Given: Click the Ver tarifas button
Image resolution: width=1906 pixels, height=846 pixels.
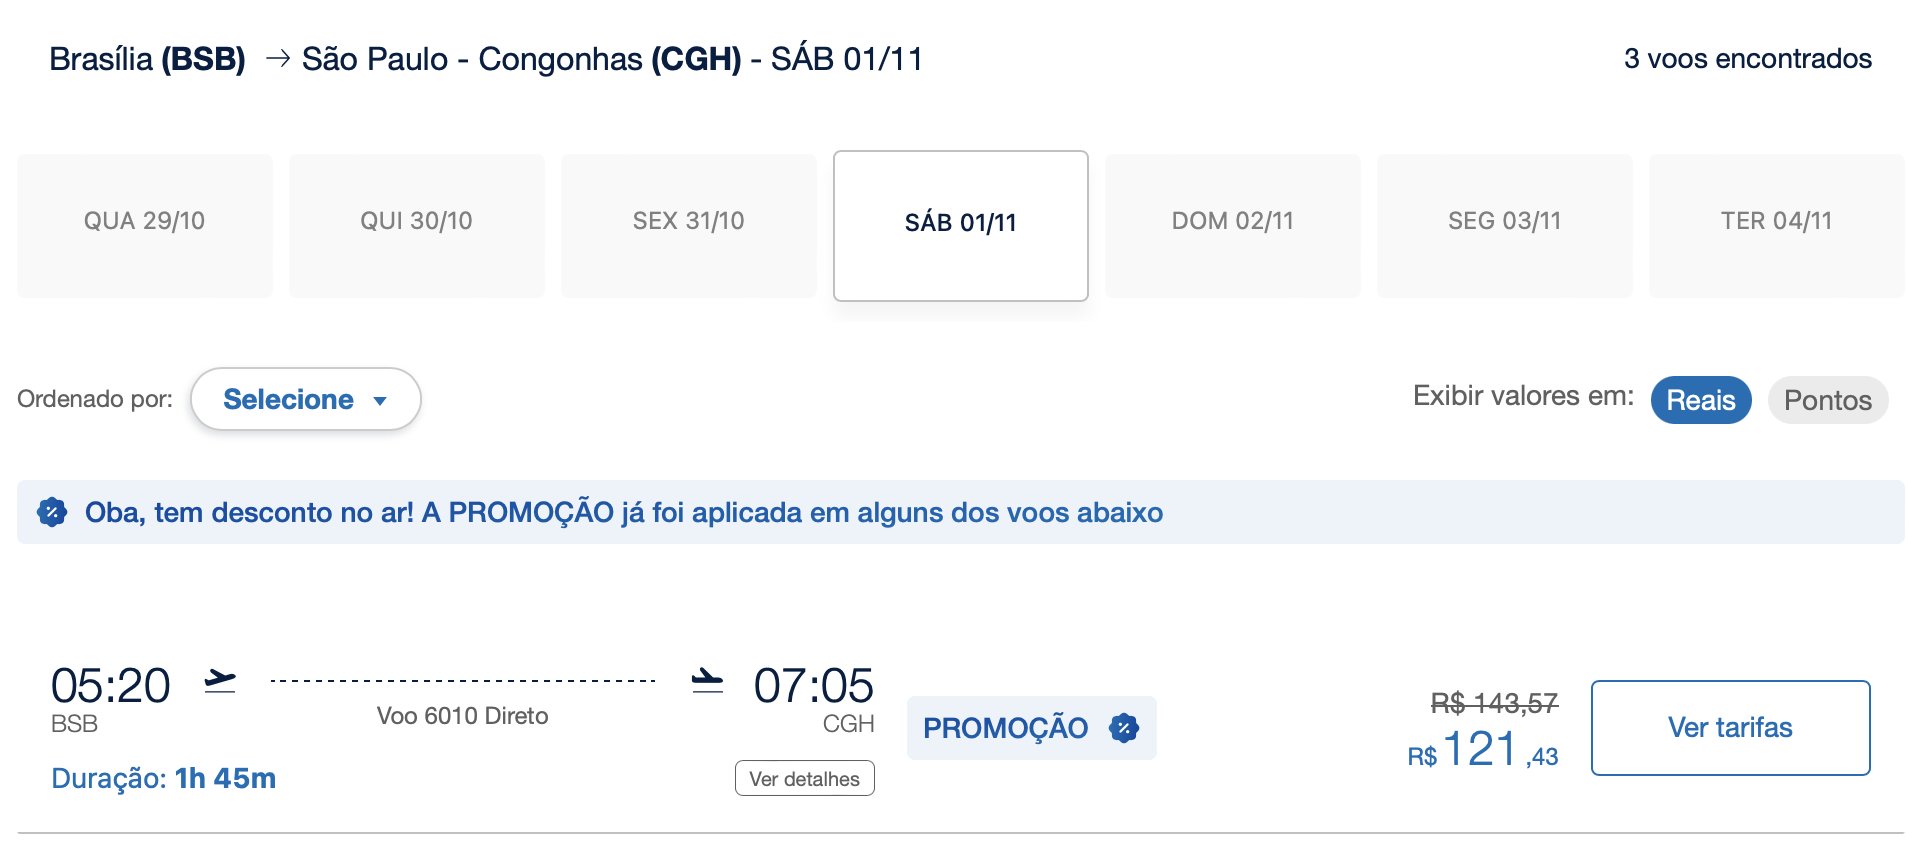Looking at the screenshot, I should (1730, 727).
